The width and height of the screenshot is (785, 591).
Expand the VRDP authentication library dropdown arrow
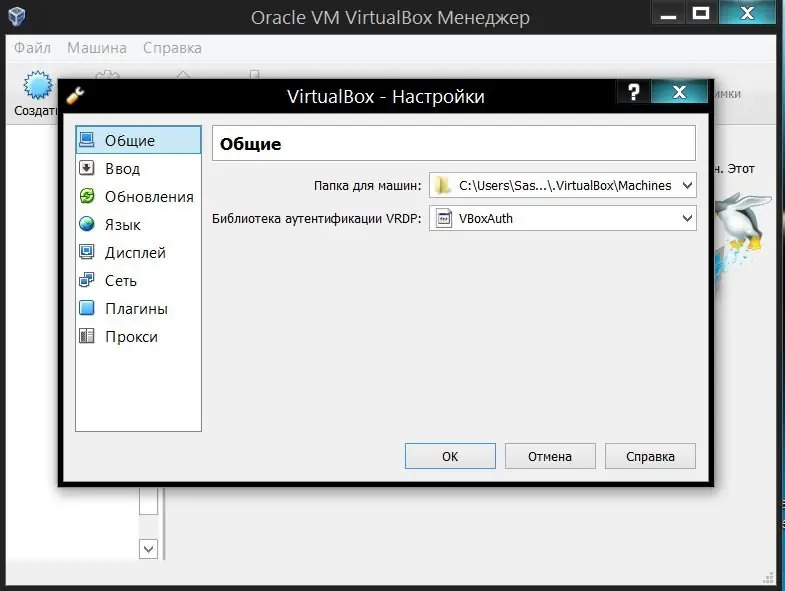(x=687, y=218)
